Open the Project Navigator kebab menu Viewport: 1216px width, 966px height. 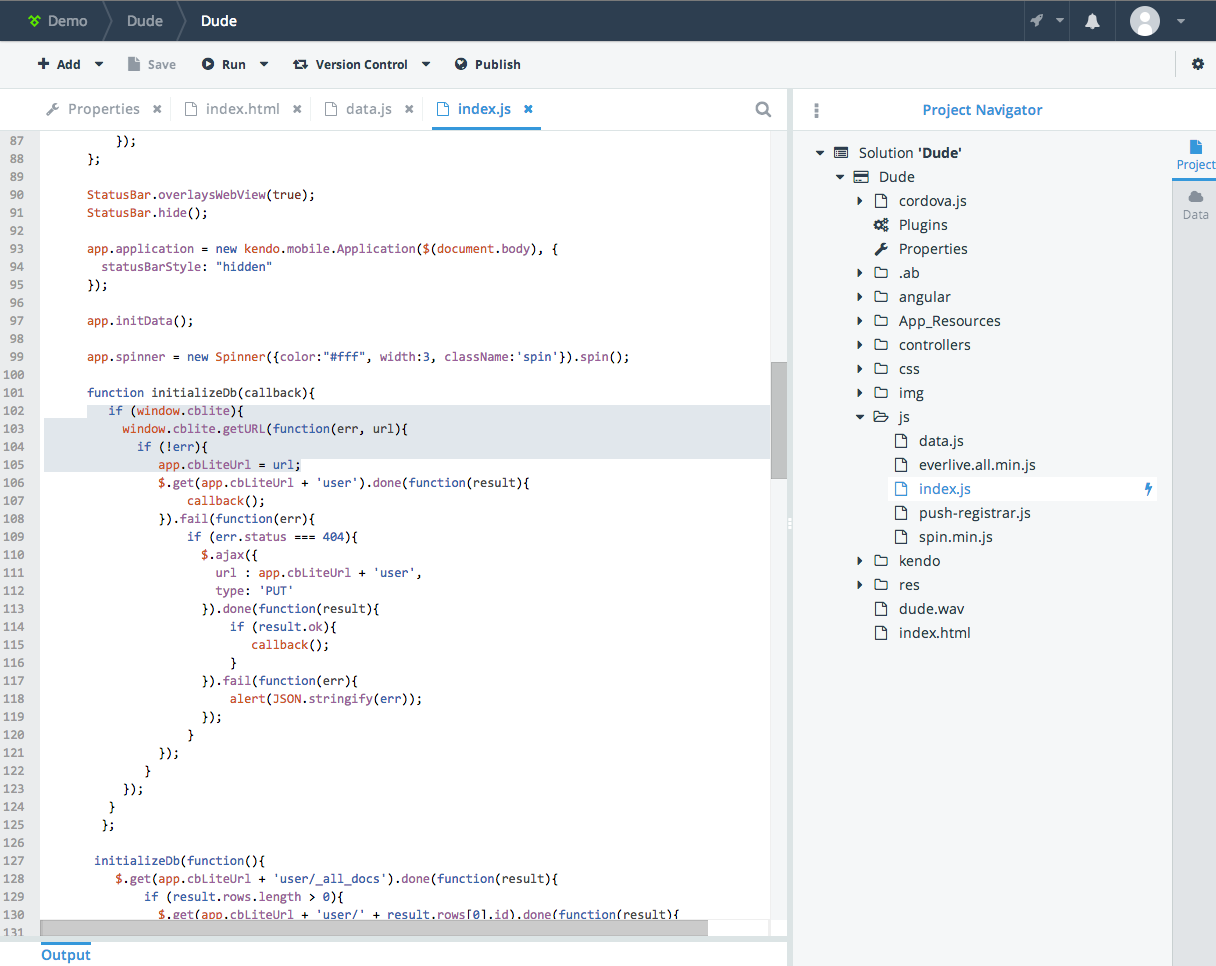817,110
